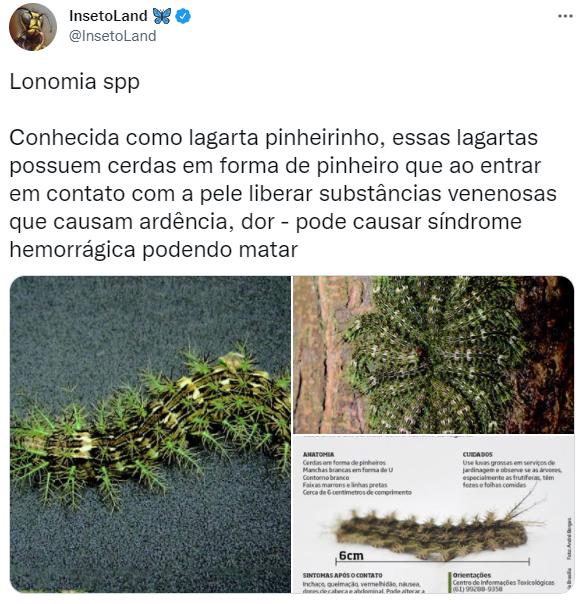Click the blue verified badge icon
This screenshot has width=586, height=604.
(x=183, y=16)
